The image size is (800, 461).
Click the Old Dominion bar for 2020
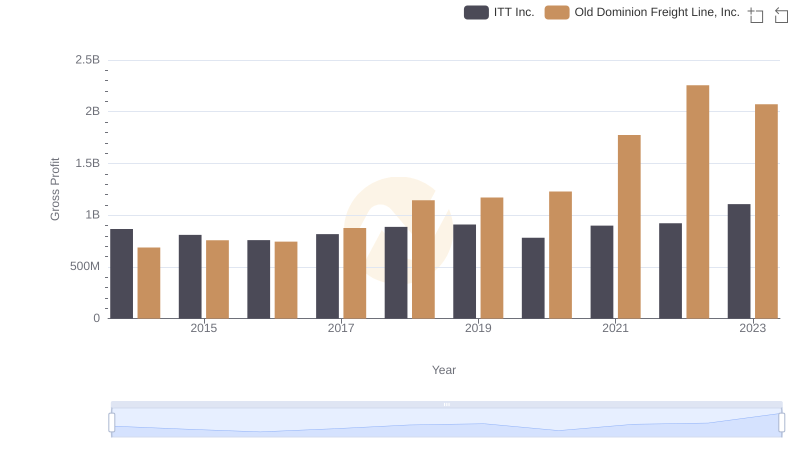(x=561, y=255)
